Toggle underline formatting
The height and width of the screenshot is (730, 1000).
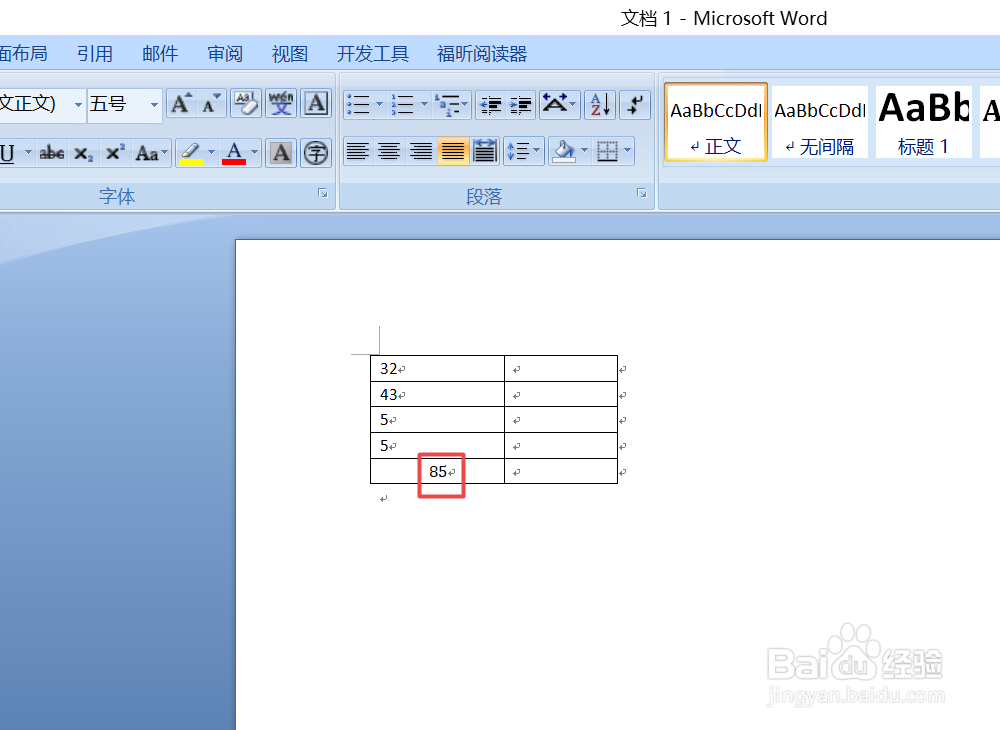(x=8, y=153)
